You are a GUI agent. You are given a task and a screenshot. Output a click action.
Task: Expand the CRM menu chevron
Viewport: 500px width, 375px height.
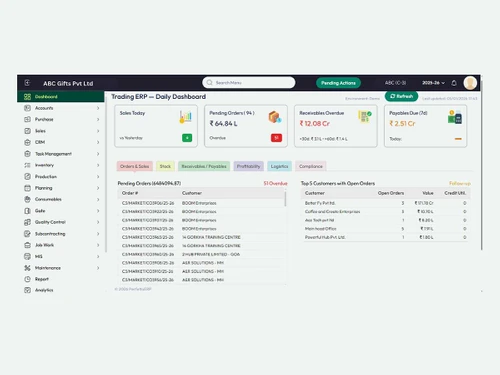point(98,142)
